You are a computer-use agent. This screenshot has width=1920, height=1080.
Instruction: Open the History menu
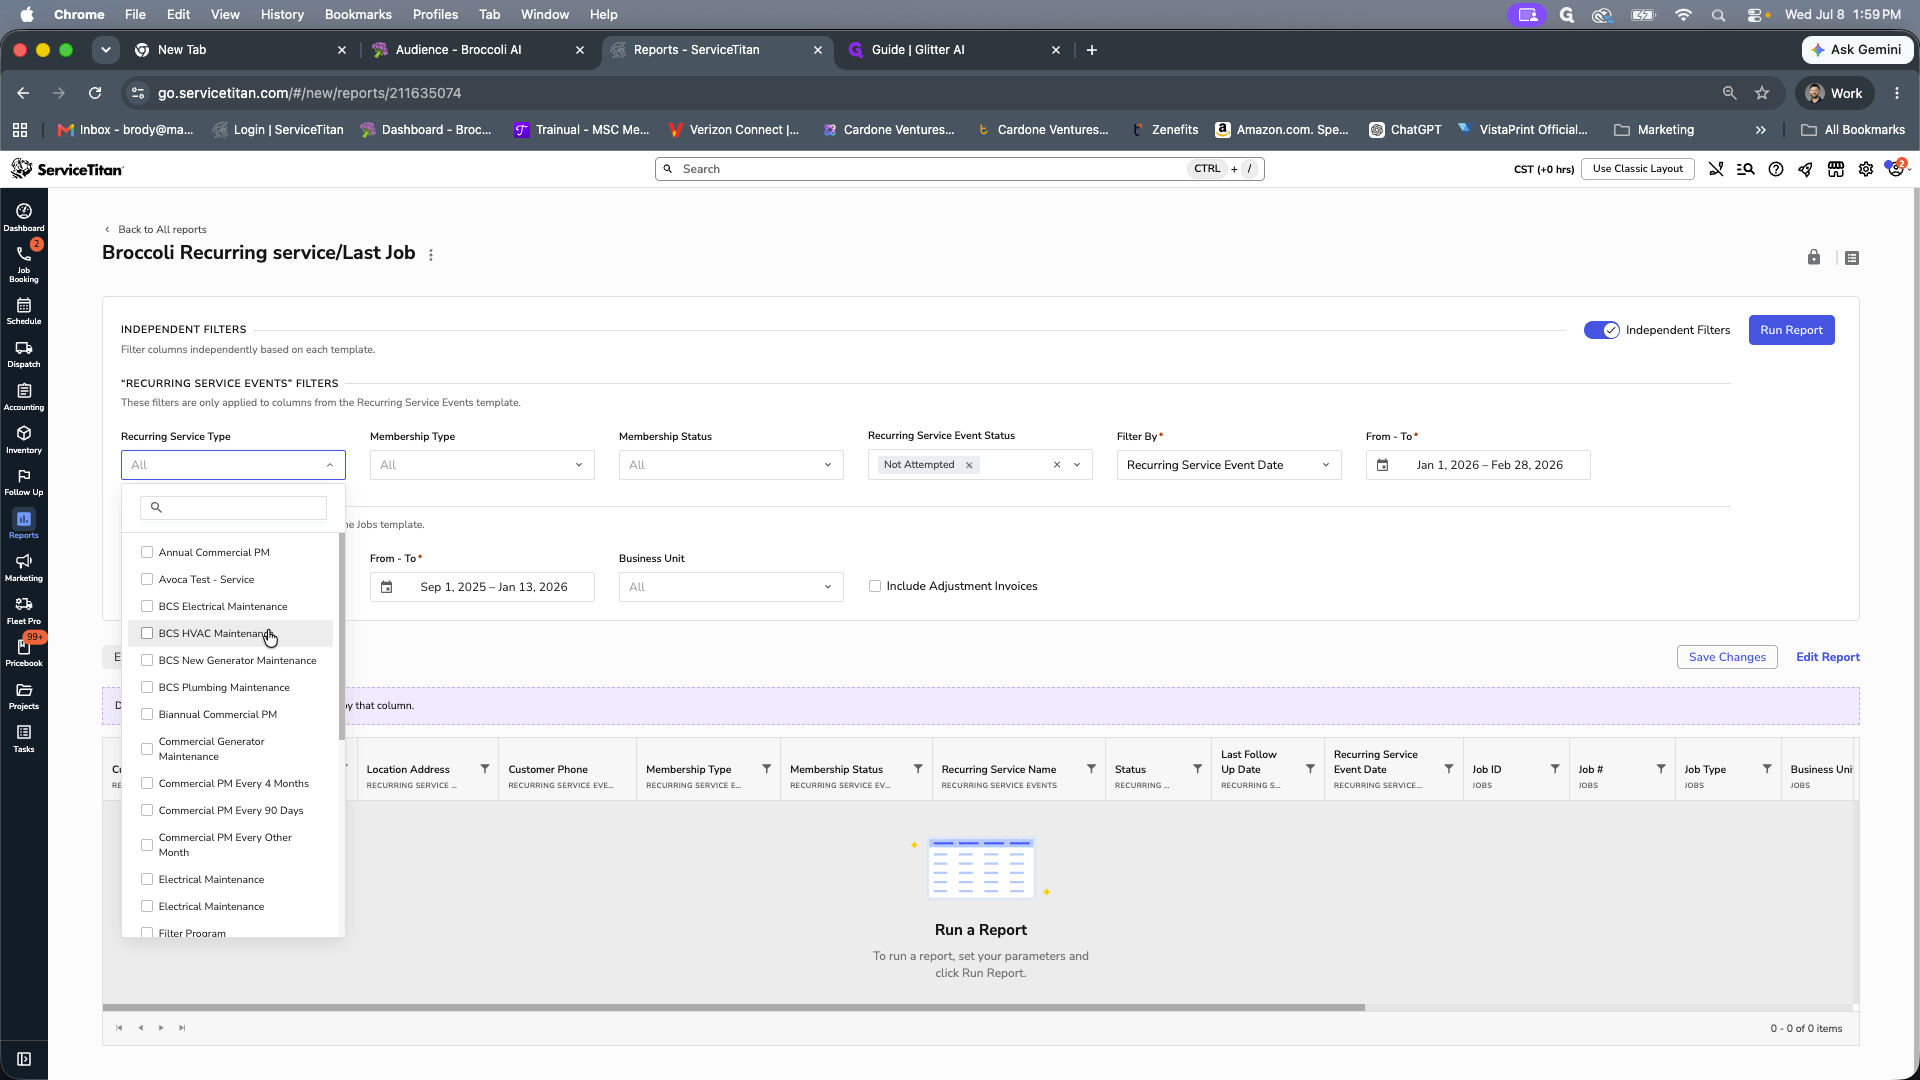282,15
